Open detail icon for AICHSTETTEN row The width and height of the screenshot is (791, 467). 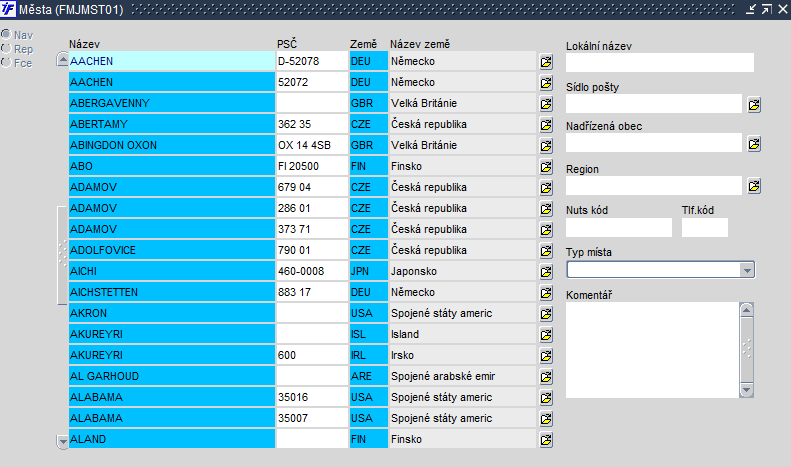pyautogui.click(x=546, y=293)
